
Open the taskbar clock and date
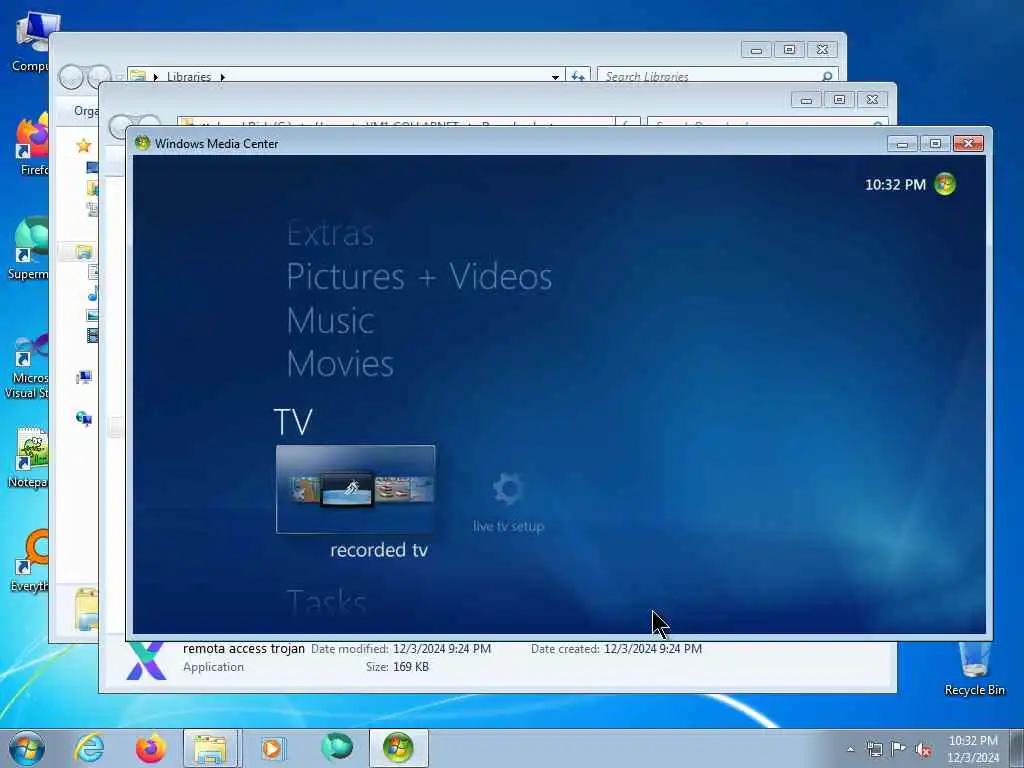(x=973, y=749)
